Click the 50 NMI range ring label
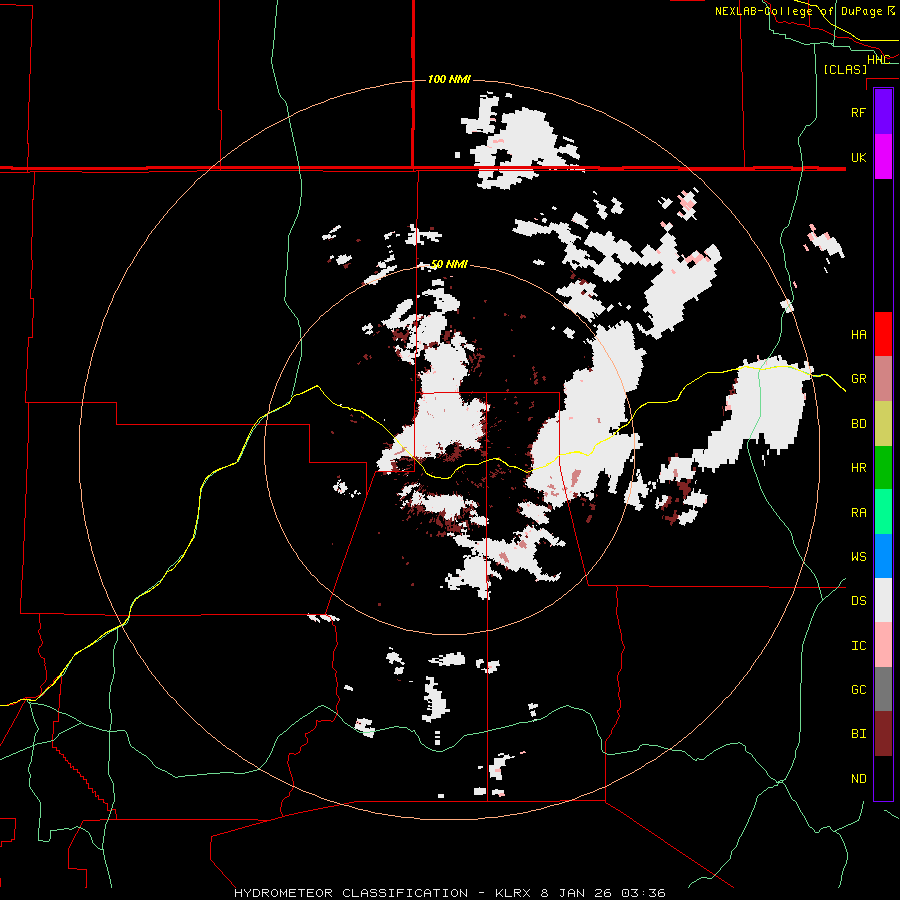The width and height of the screenshot is (900, 900). (449, 264)
